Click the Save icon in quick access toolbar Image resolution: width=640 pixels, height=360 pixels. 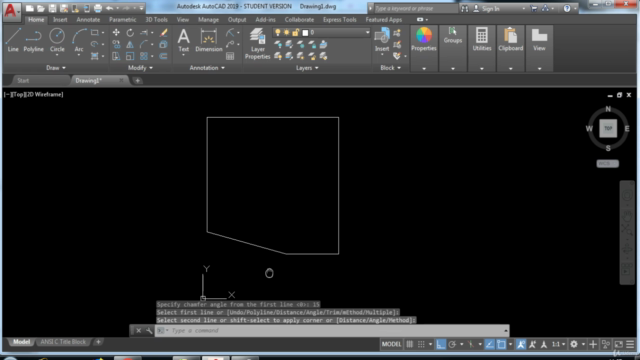pos(53,8)
